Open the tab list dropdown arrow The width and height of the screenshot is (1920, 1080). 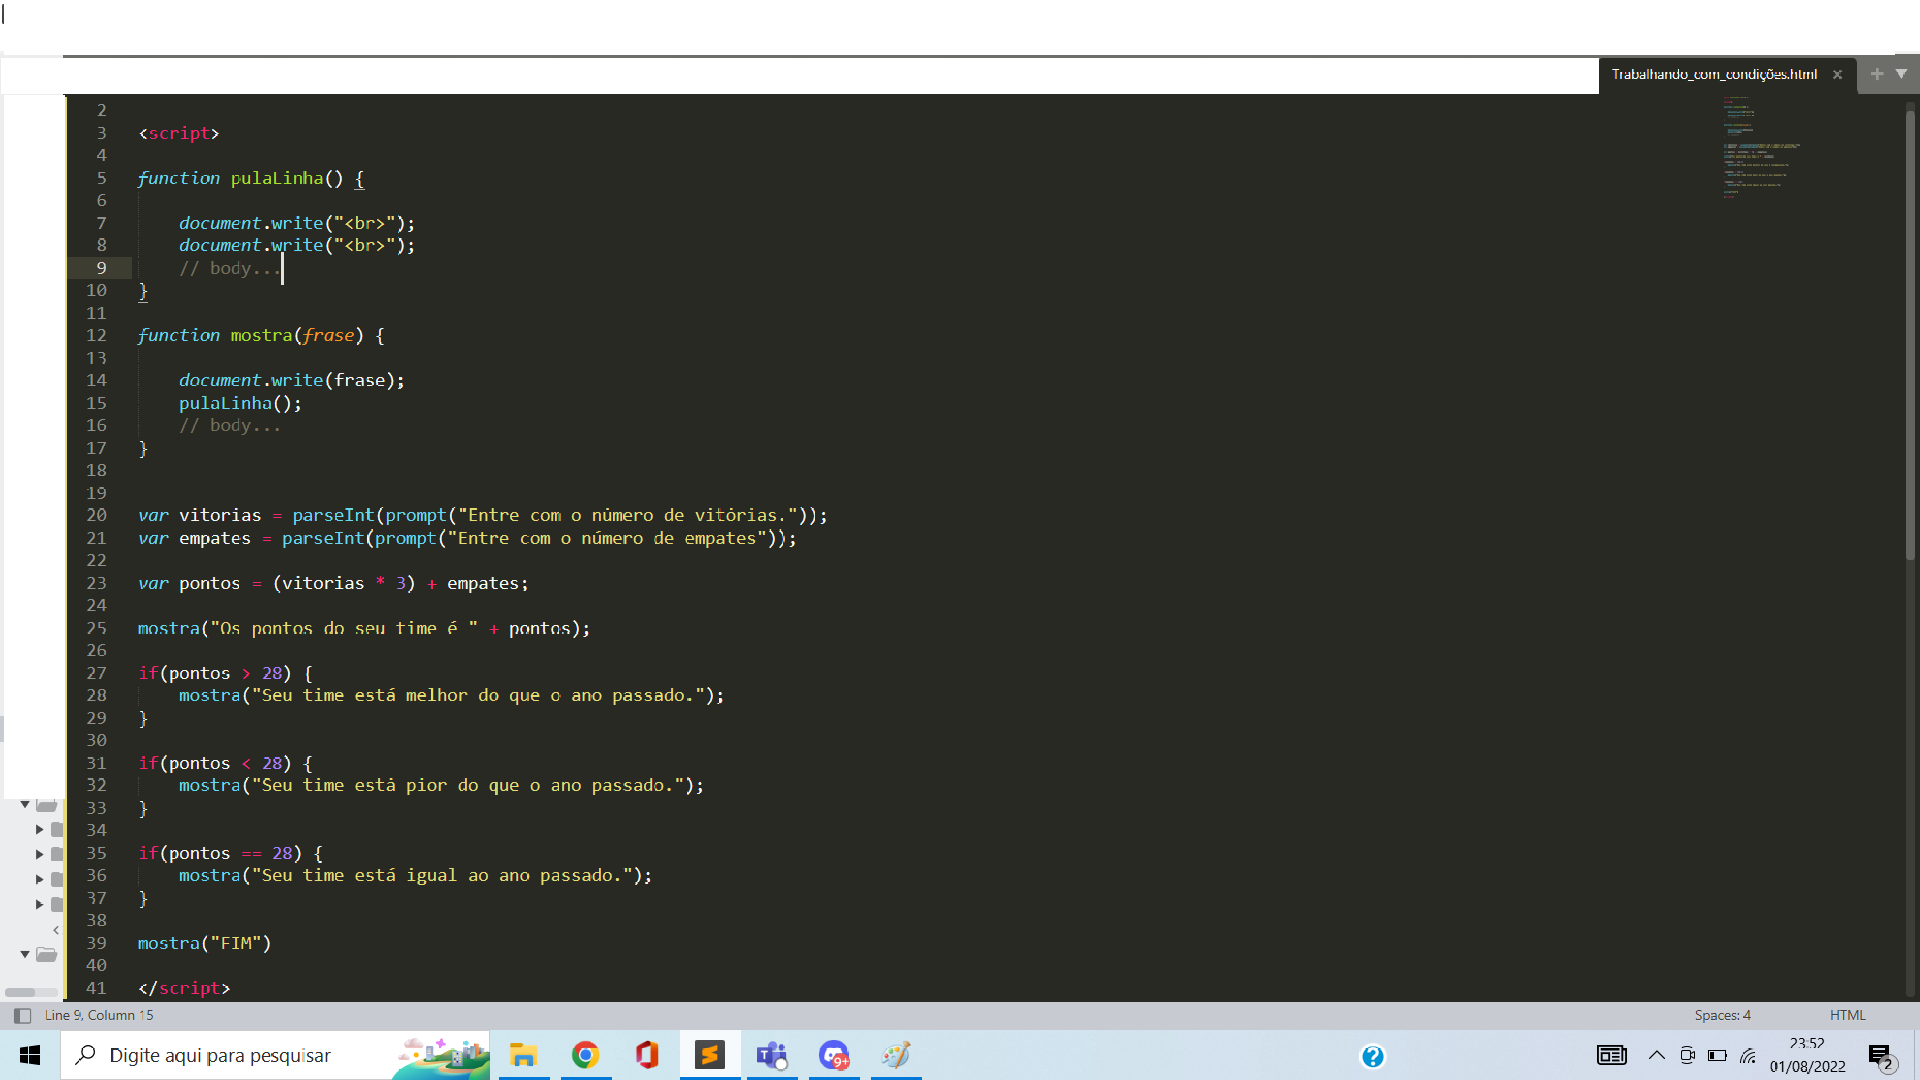pos(1901,74)
